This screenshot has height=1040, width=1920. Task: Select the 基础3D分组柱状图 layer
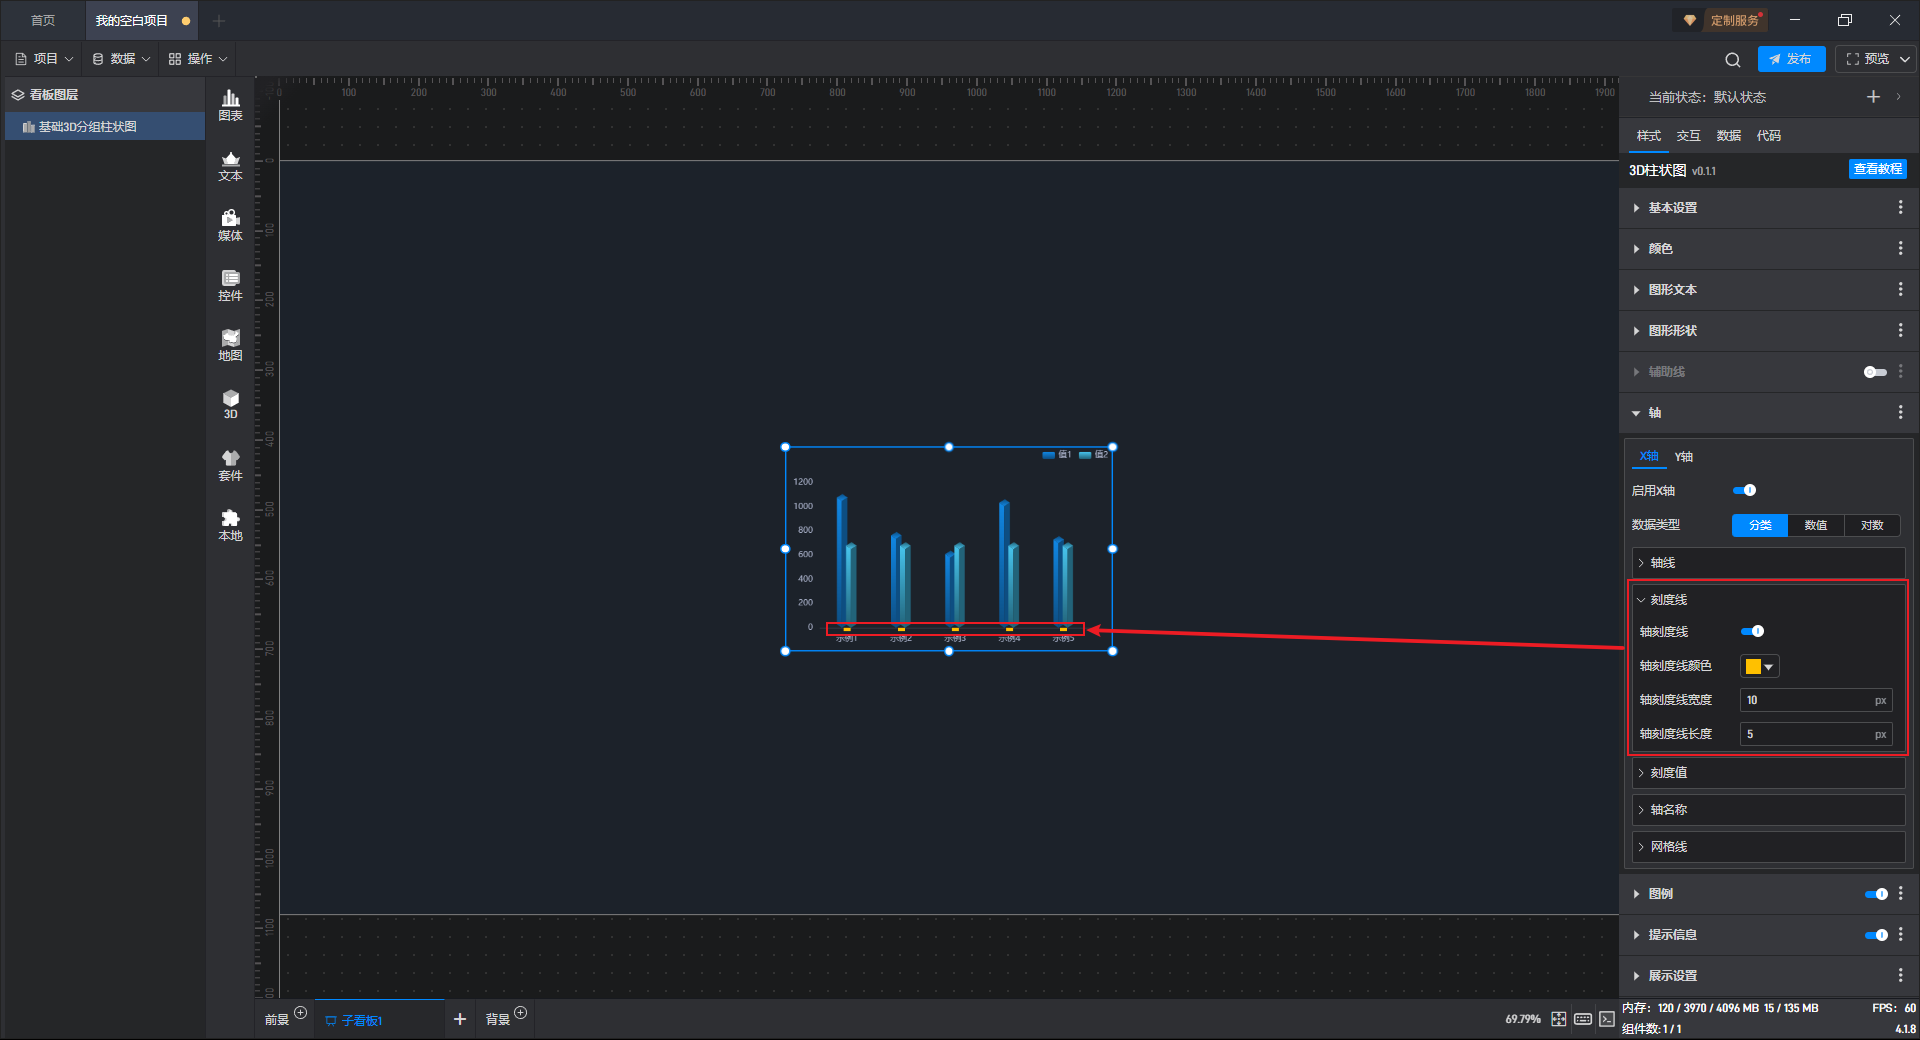(x=104, y=127)
